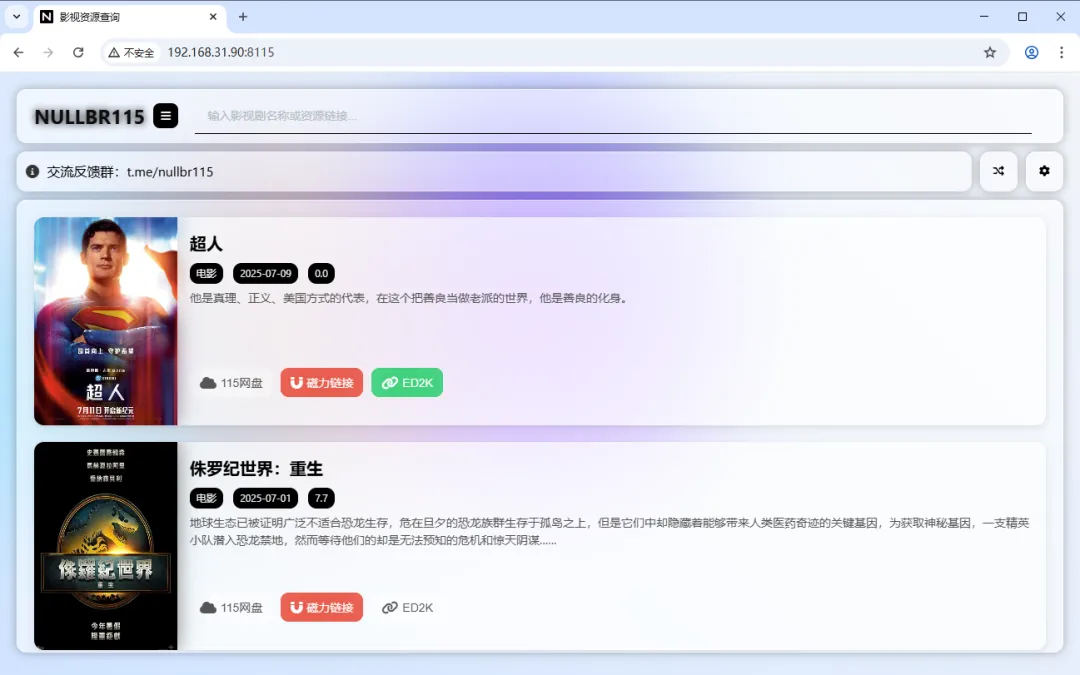Click the shuffle random recommendation icon
The width and height of the screenshot is (1080, 675).
coord(997,171)
